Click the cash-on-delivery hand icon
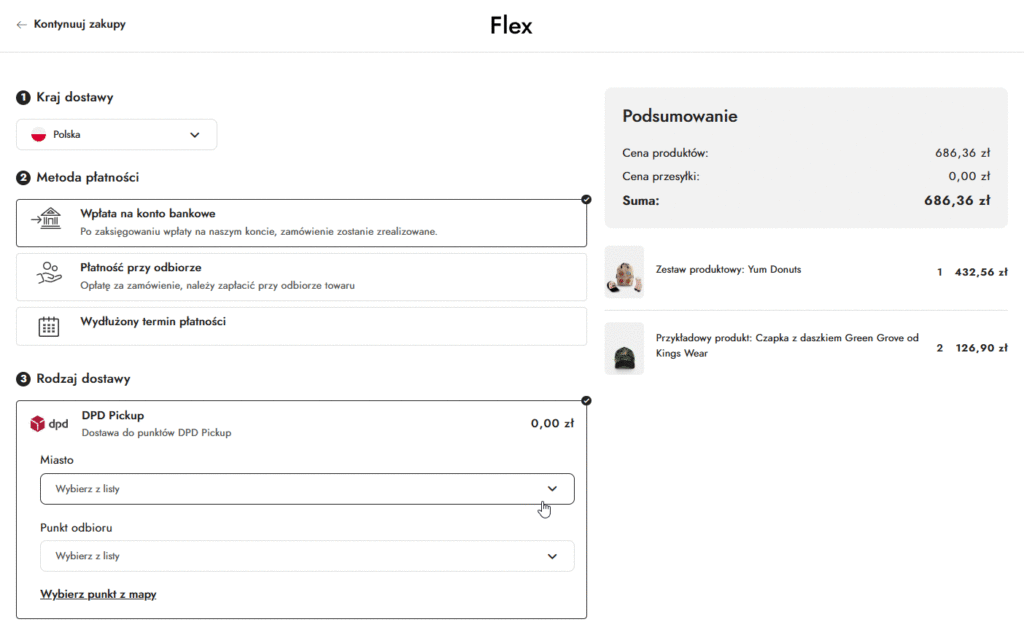Viewport: 1024px width, 630px height. (48, 275)
